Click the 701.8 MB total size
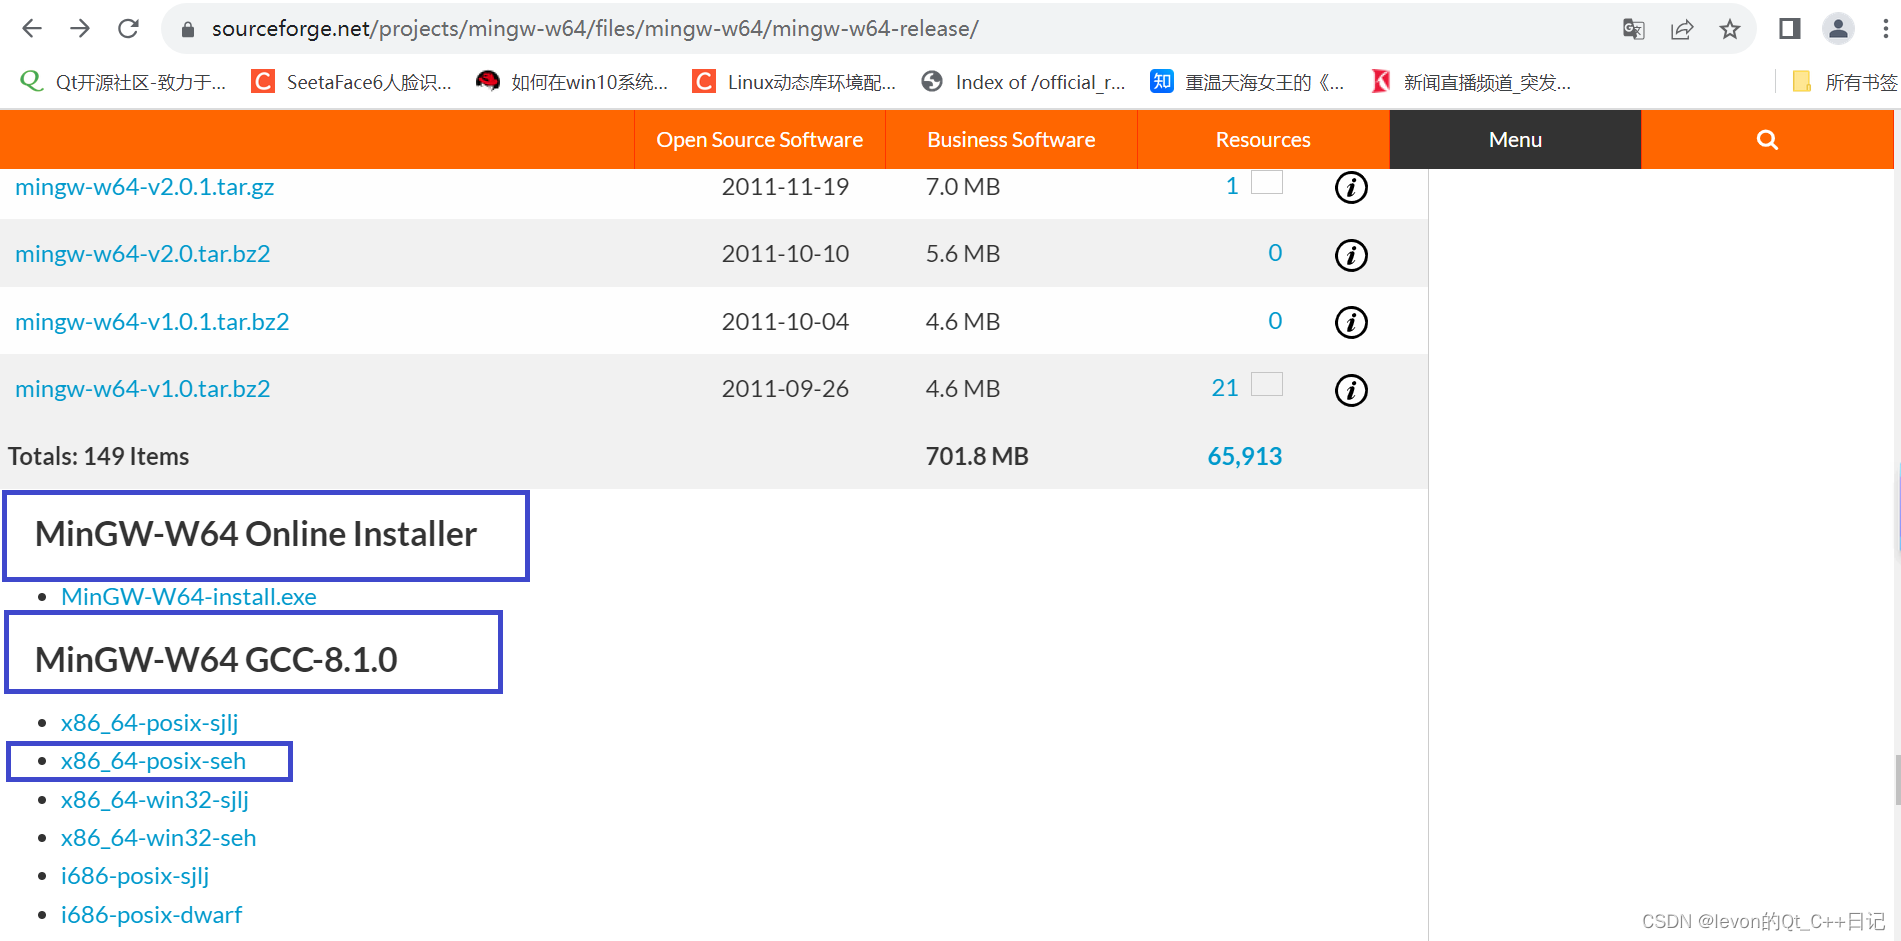This screenshot has height=941, width=1901. click(x=976, y=457)
